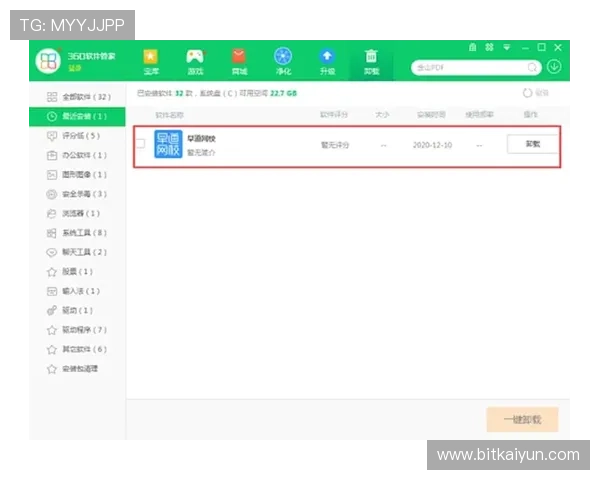This screenshot has width=600, height=480.
Task: Open the 系统工具 (8) category
Action: coord(76,233)
